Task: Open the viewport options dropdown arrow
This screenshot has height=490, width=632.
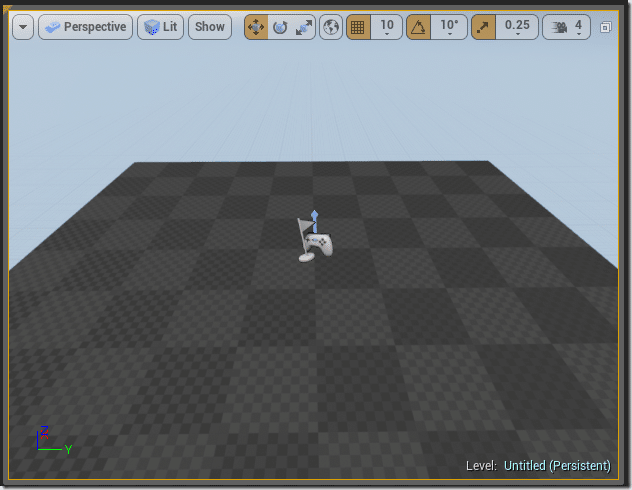Action: pyautogui.click(x=23, y=27)
